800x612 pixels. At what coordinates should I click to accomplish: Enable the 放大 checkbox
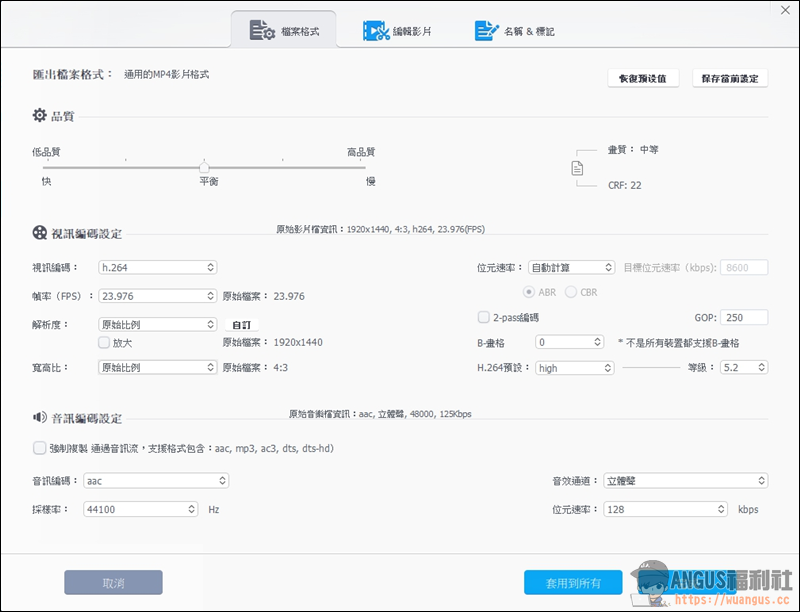click(x=104, y=342)
